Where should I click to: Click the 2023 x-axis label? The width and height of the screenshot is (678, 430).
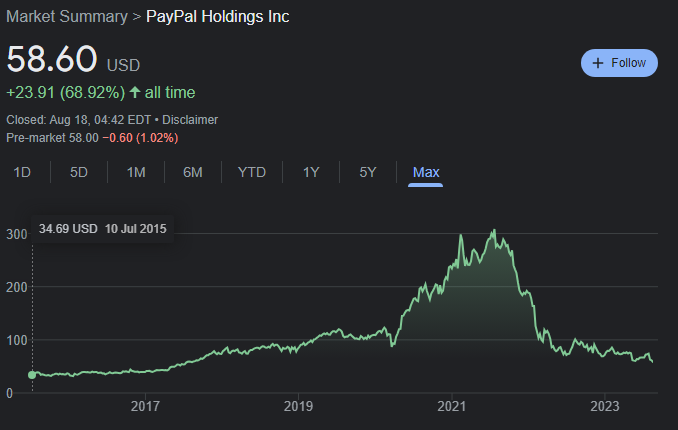click(x=605, y=406)
